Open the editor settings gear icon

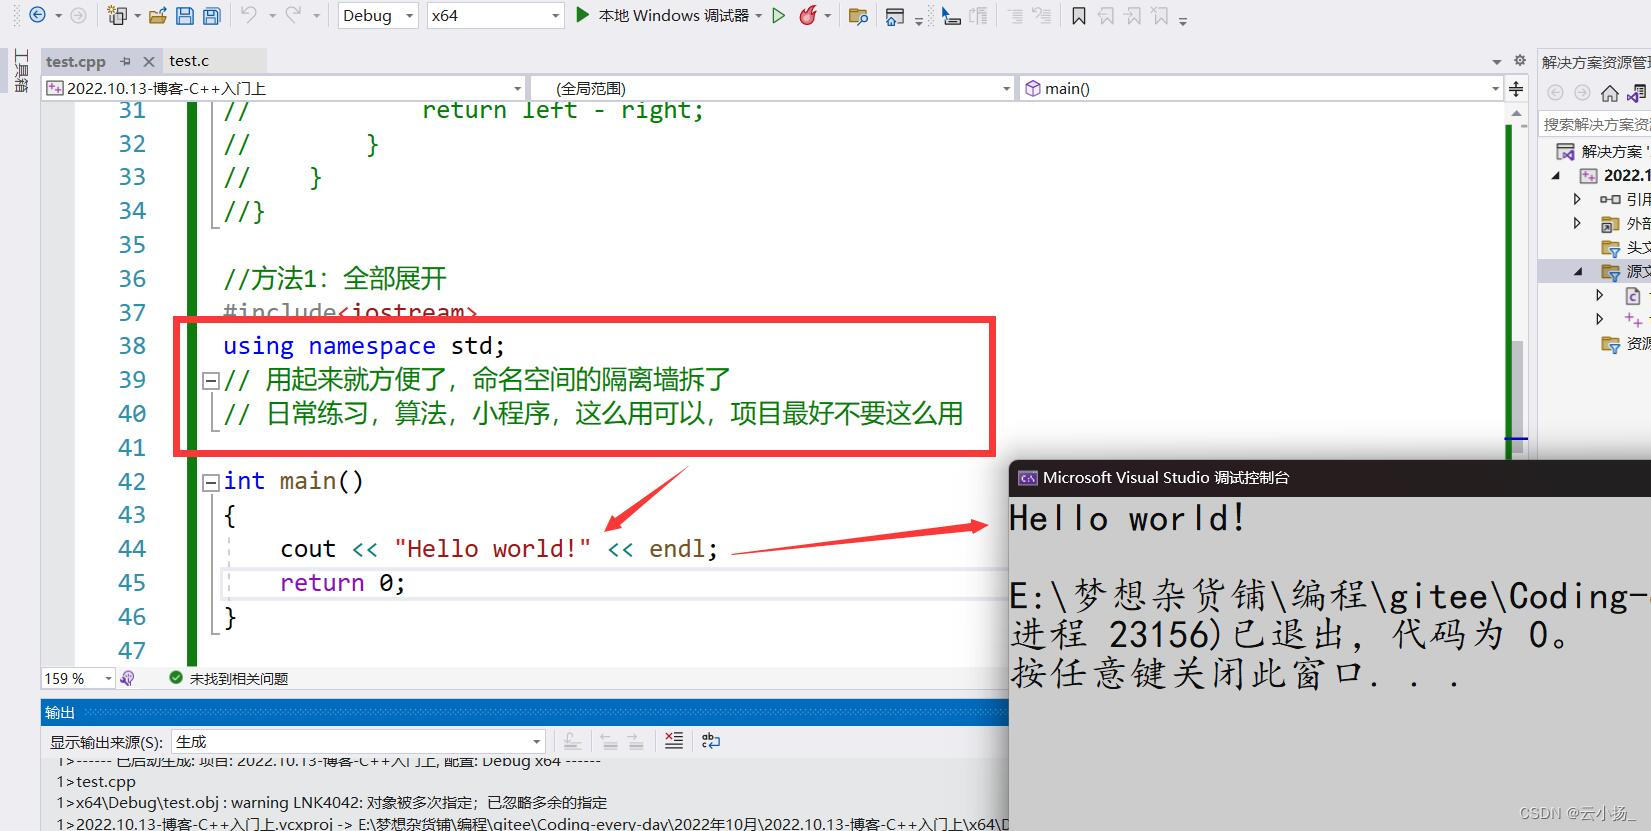[x=1520, y=60]
